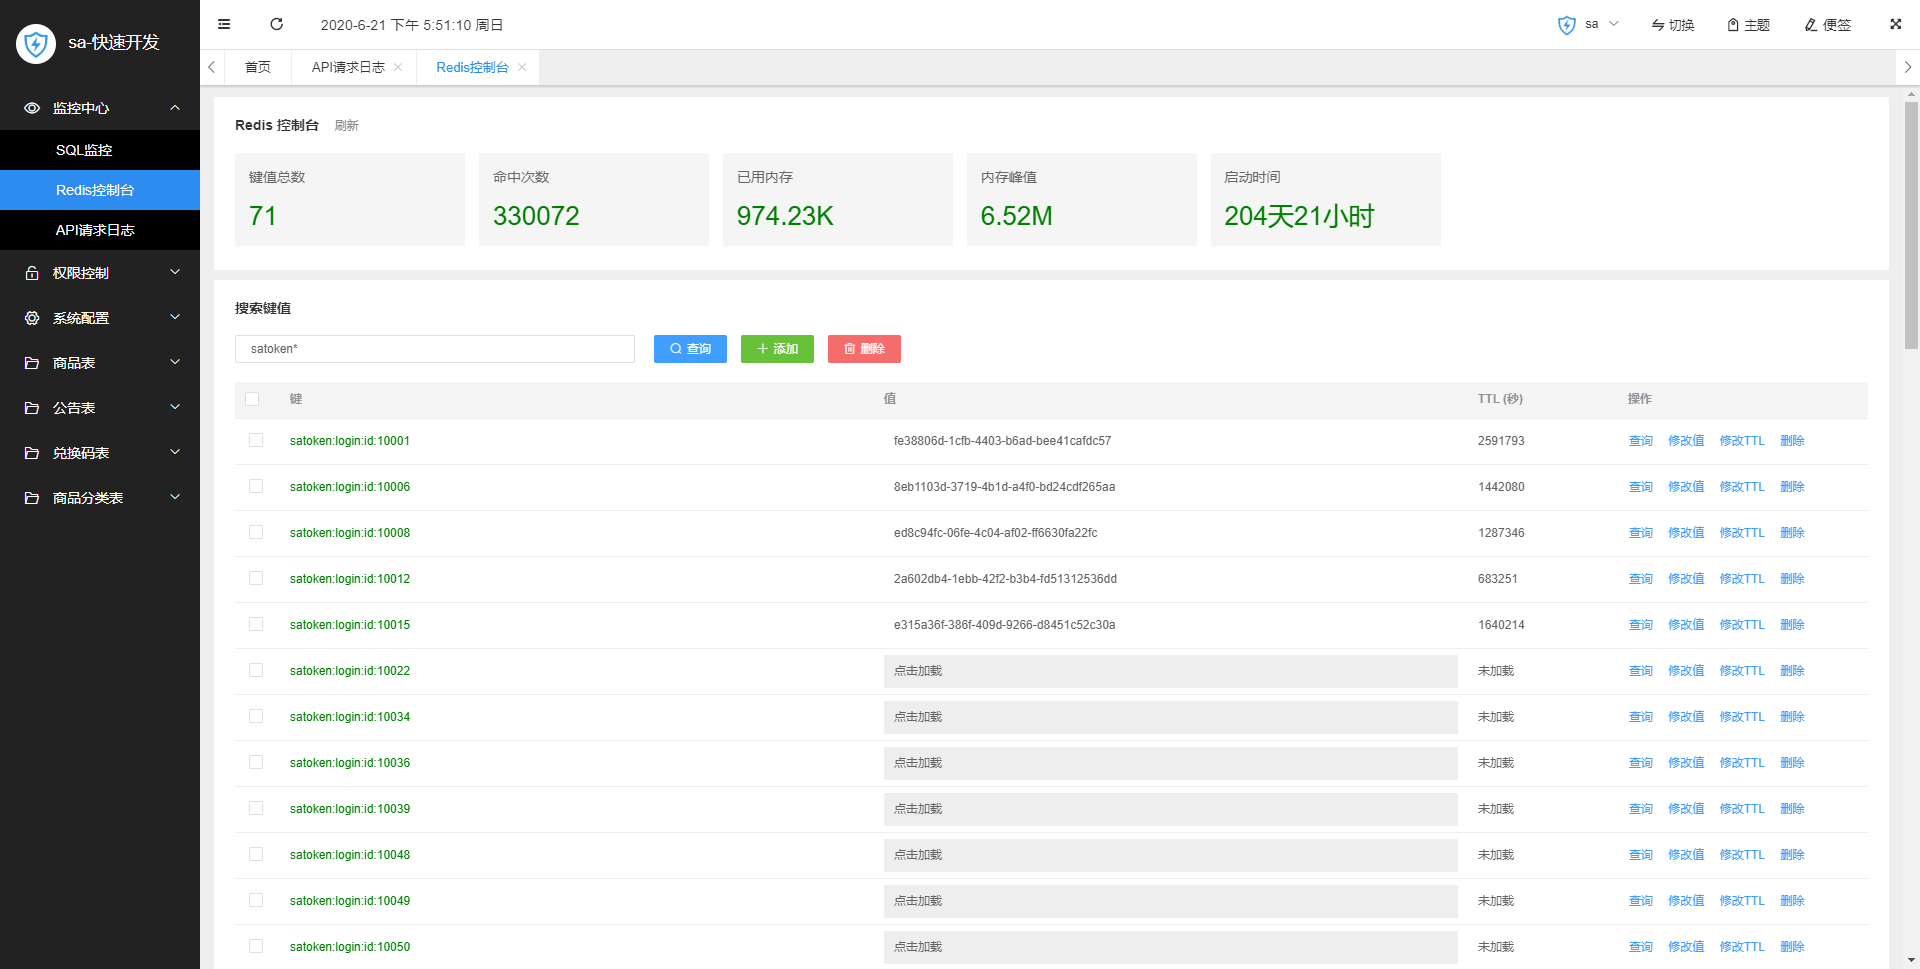Open the 主题 theme switcher
This screenshot has width=1920, height=969.
coord(1748,25)
